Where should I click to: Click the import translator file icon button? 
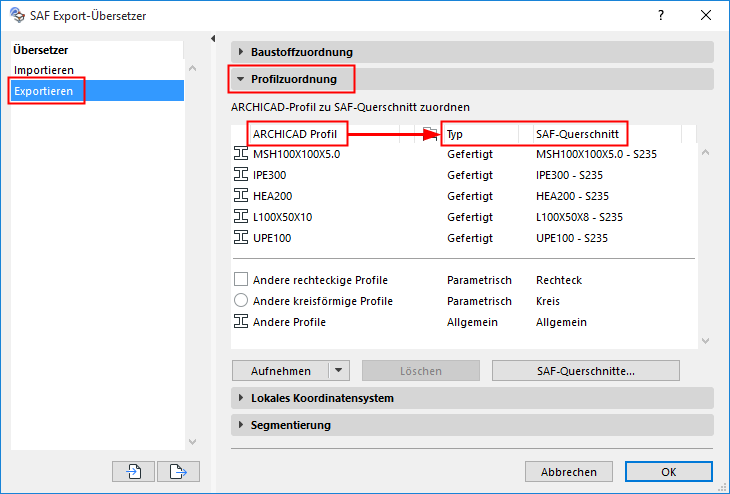click(x=134, y=472)
